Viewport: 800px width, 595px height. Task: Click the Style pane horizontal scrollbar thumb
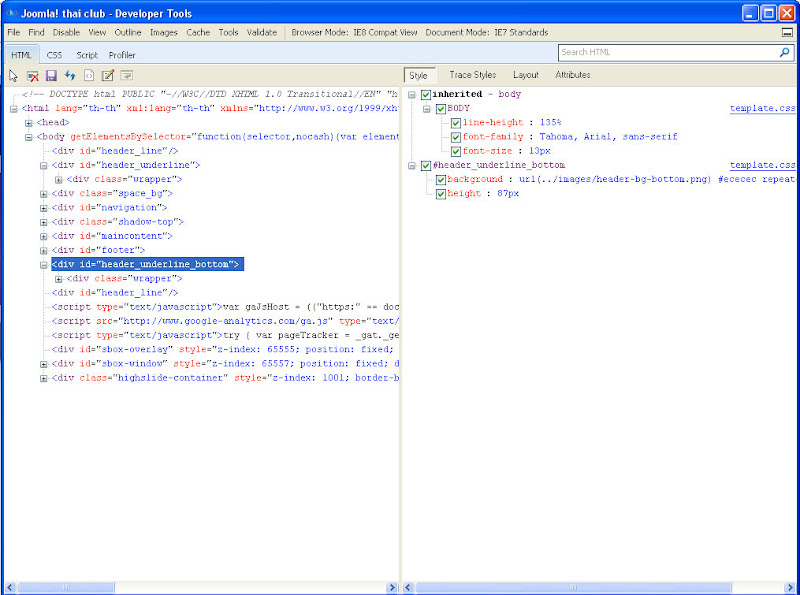click(x=573, y=588)
